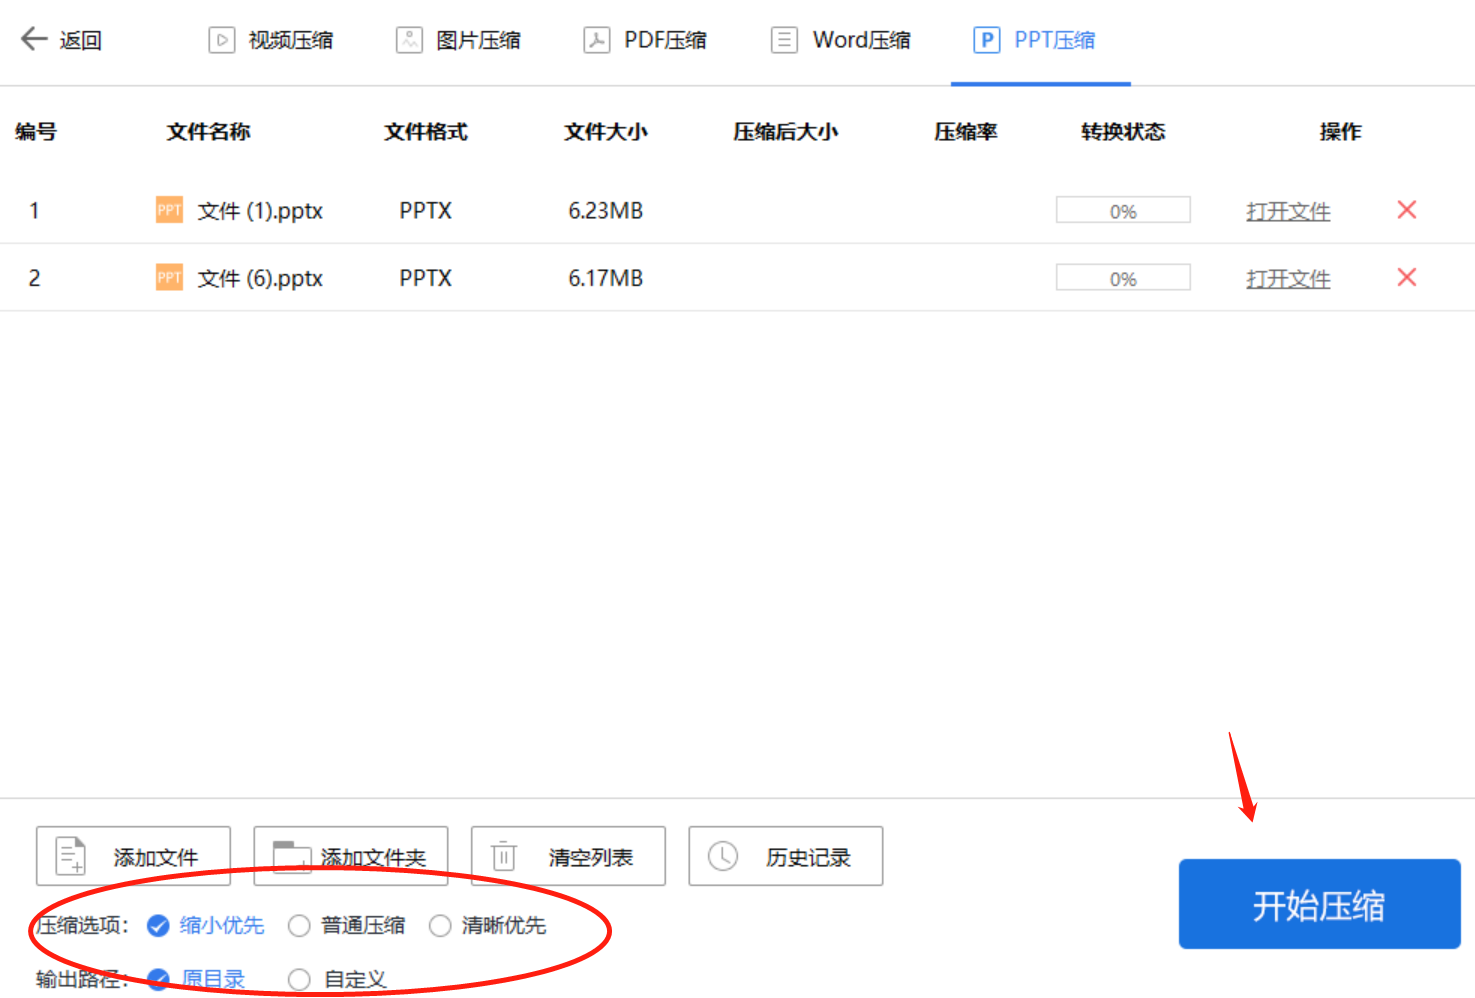Click the 文件大小 column header
This screenshot has width=1475, height=998.
click(606, 132)
